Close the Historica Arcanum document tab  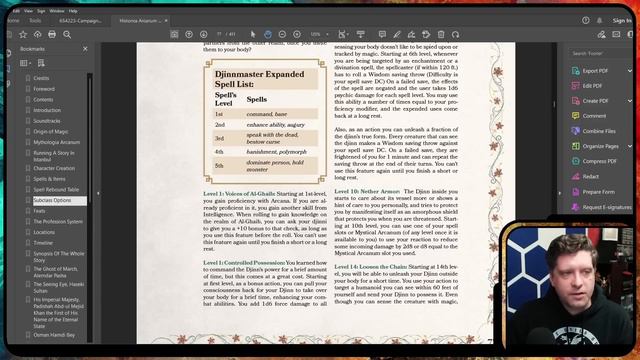pyautogui.click(x=166, y=20)
